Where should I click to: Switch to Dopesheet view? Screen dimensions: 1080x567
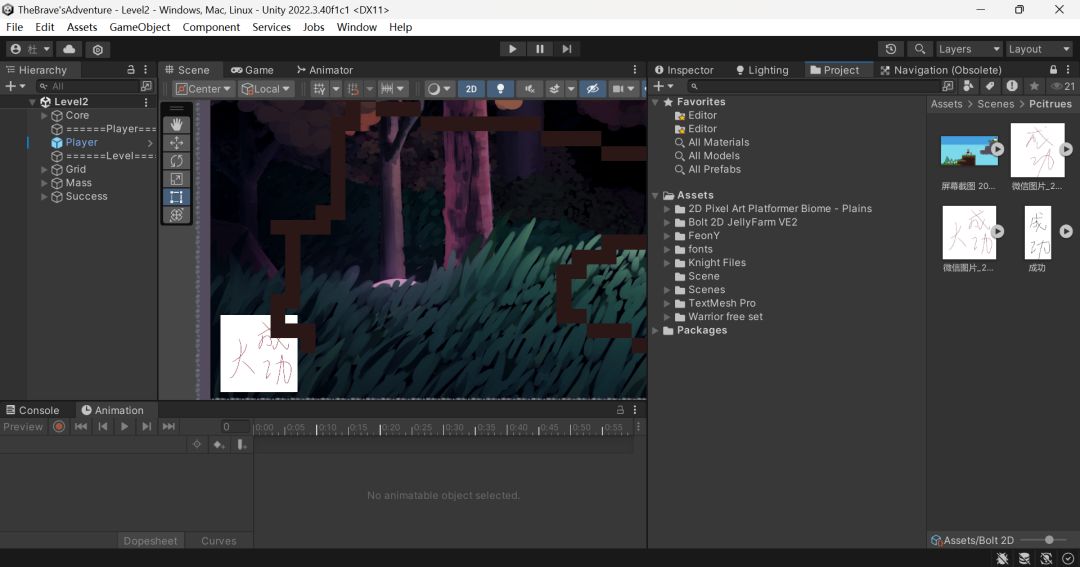click(x=150, y=541)
